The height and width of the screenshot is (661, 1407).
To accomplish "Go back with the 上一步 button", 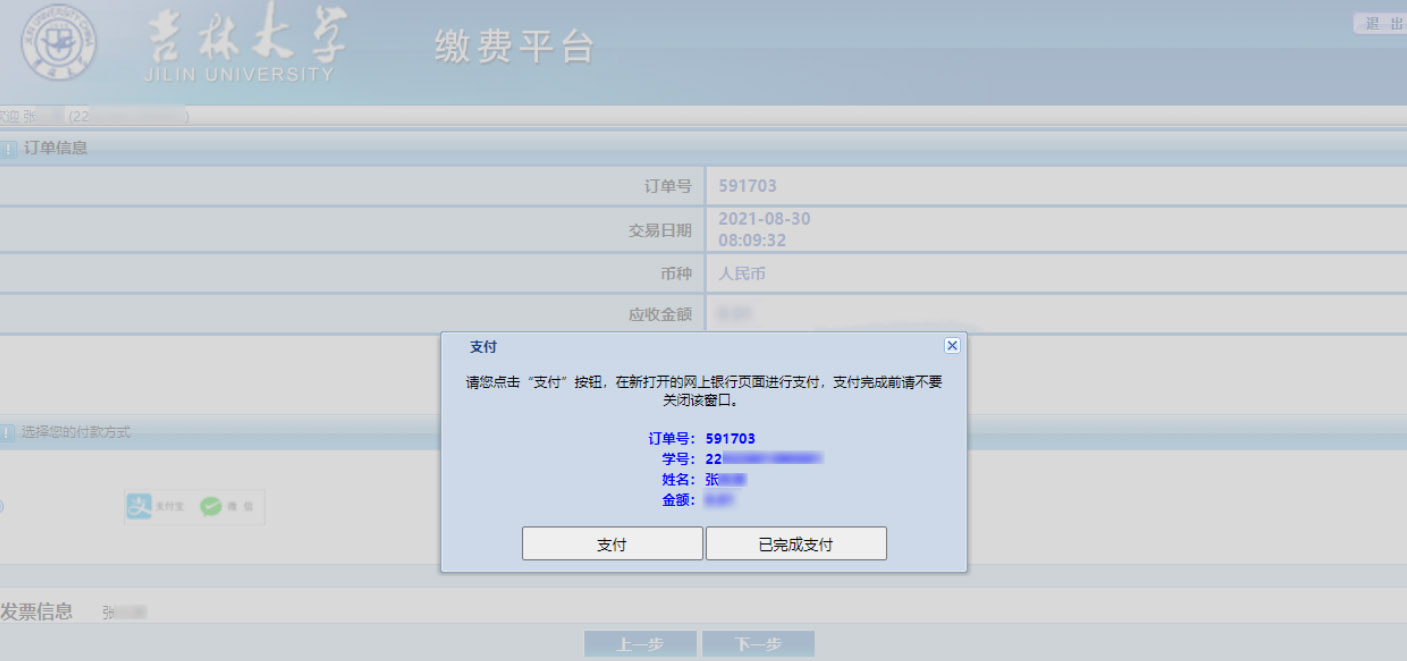I will pyautogui.click(x=639, y=644).
